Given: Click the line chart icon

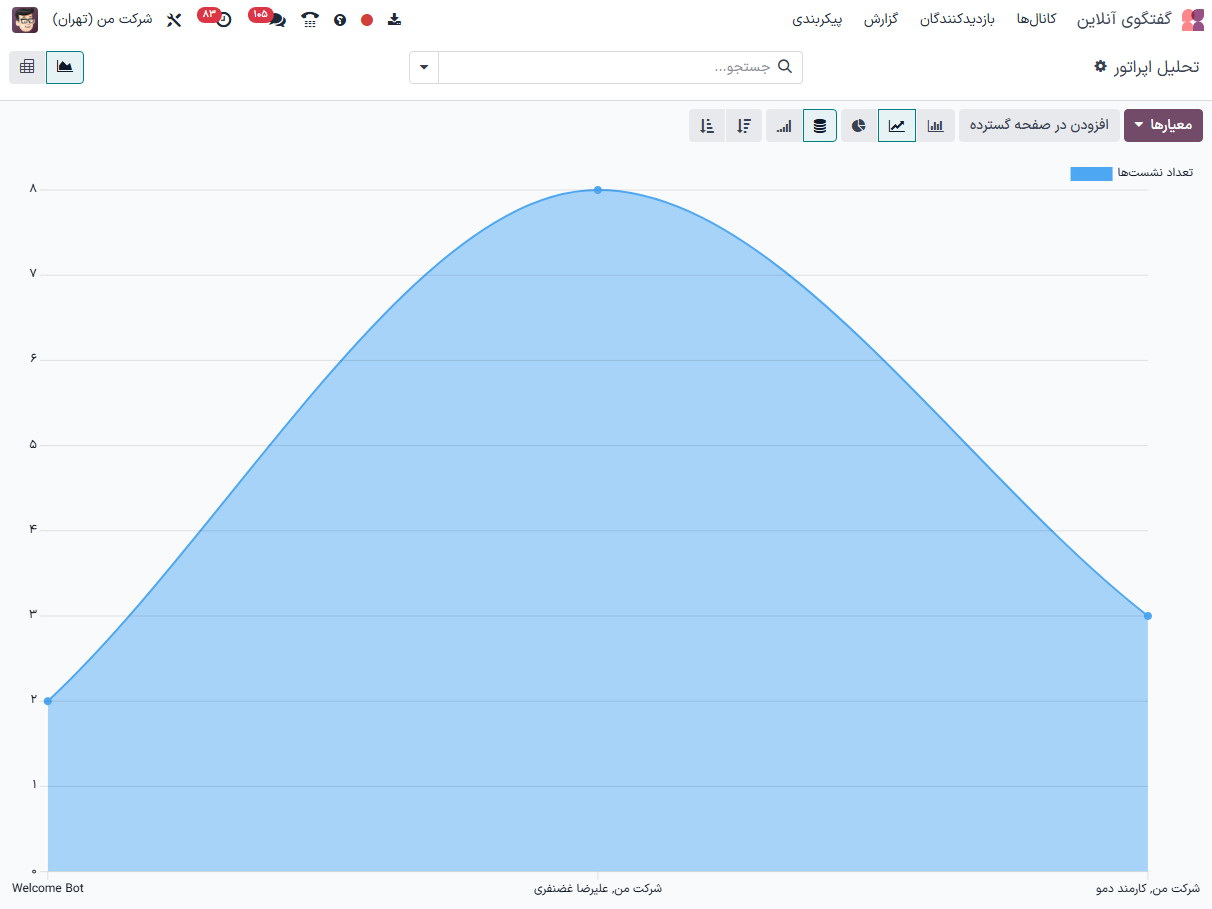Looking at the screenshot, I should pos(897,126).
